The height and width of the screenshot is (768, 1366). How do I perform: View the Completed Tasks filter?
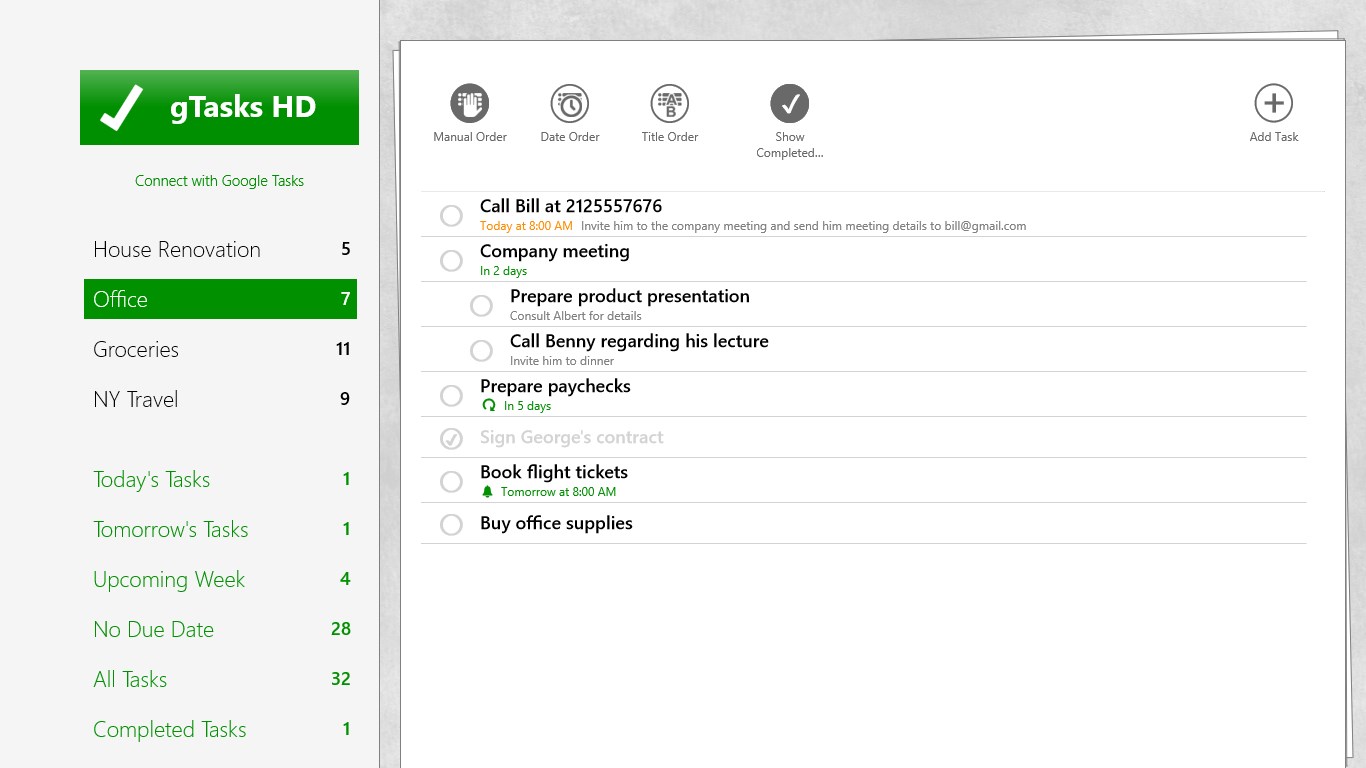(x=170, y=730)
